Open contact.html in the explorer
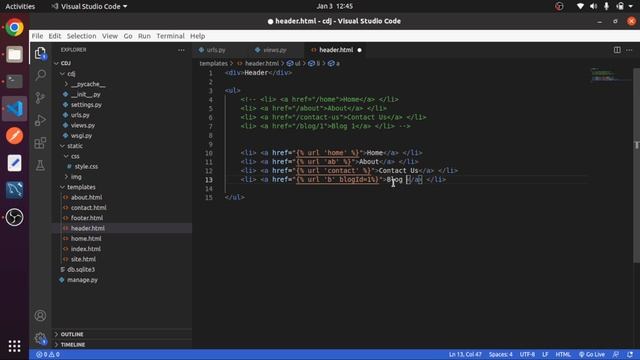 click(x=88, y=207)
